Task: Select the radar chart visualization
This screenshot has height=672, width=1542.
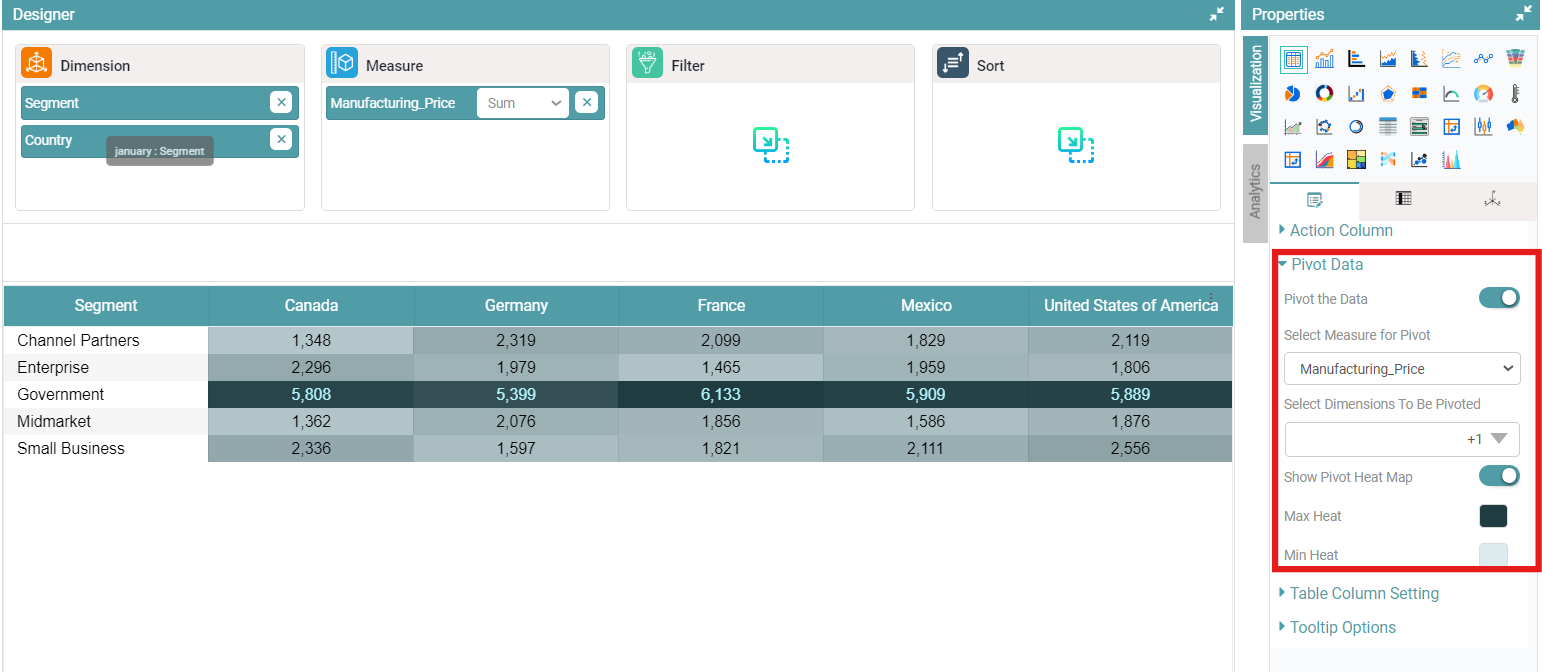Action: (1388, 93)
